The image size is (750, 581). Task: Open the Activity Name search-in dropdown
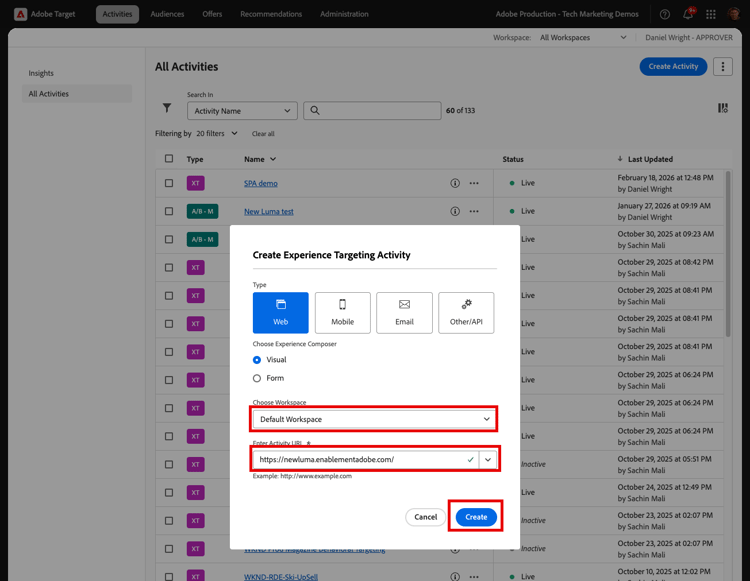(242, 110)
